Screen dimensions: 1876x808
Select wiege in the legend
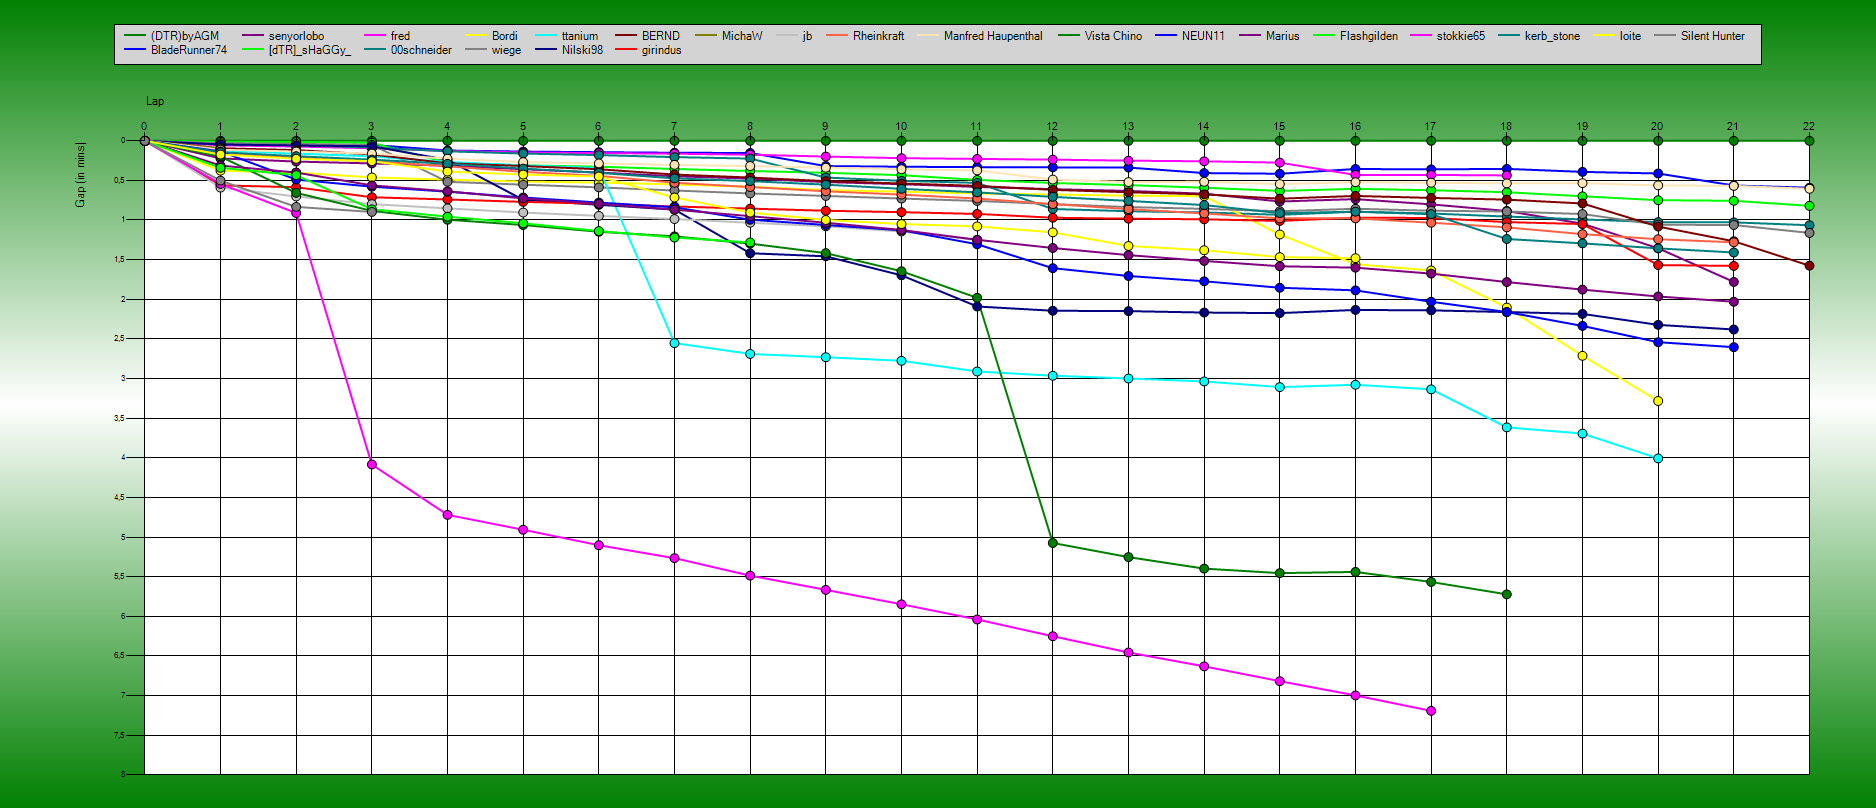tap(493, 50)
